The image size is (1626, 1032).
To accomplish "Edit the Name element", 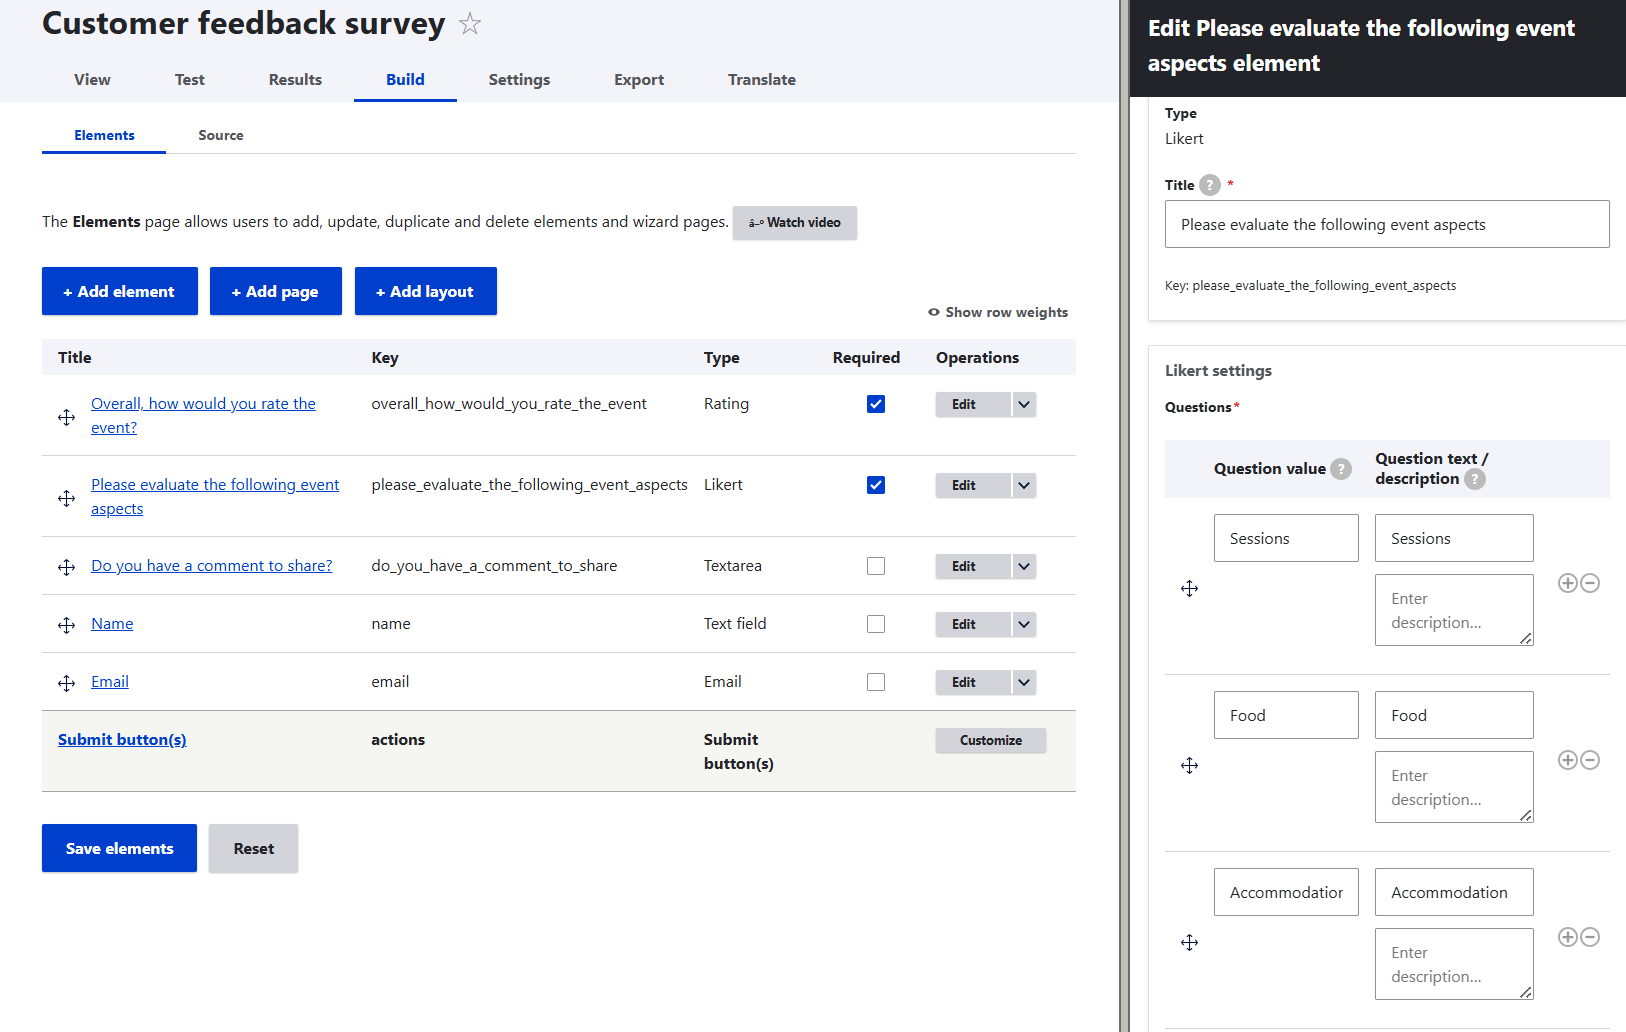I will [x=974, y=624].
